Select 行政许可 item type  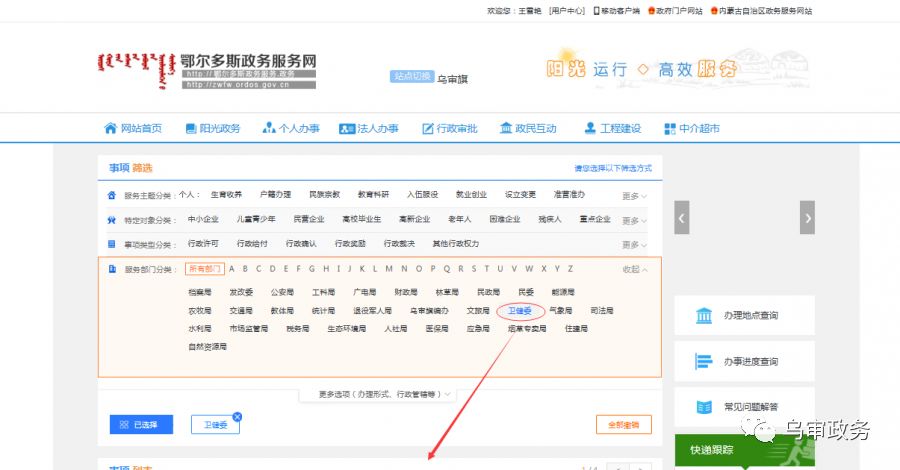(203, 243)
